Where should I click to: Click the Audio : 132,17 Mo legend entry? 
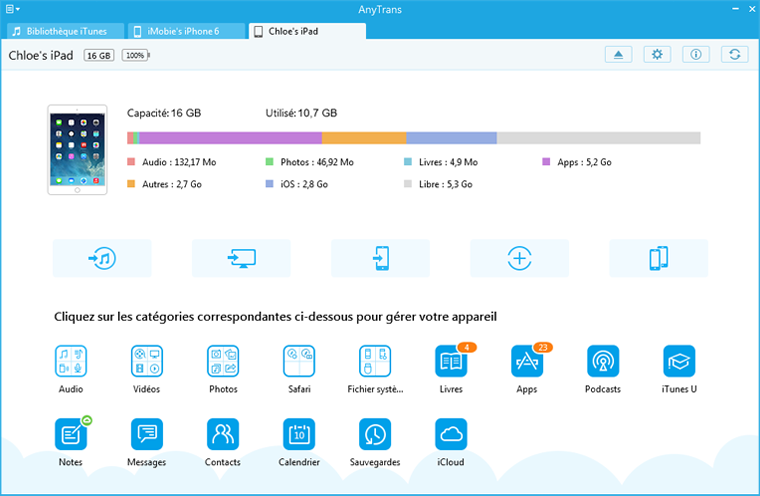172,162
